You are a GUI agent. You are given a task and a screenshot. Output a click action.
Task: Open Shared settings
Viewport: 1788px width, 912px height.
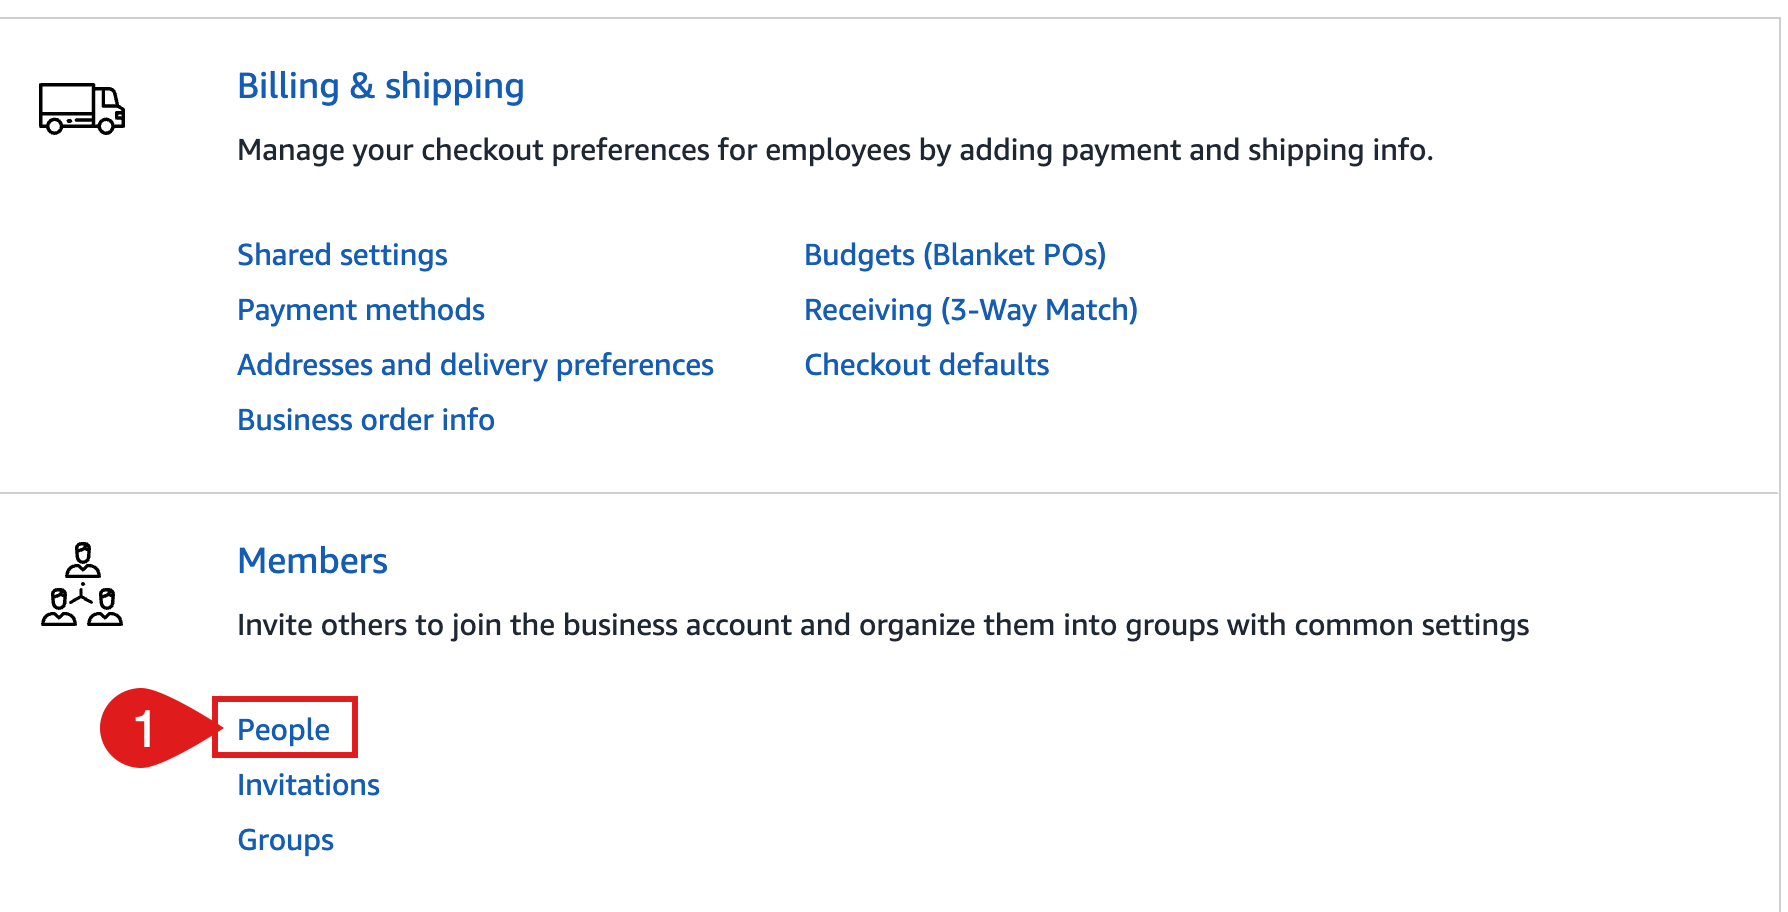[342, 255]
